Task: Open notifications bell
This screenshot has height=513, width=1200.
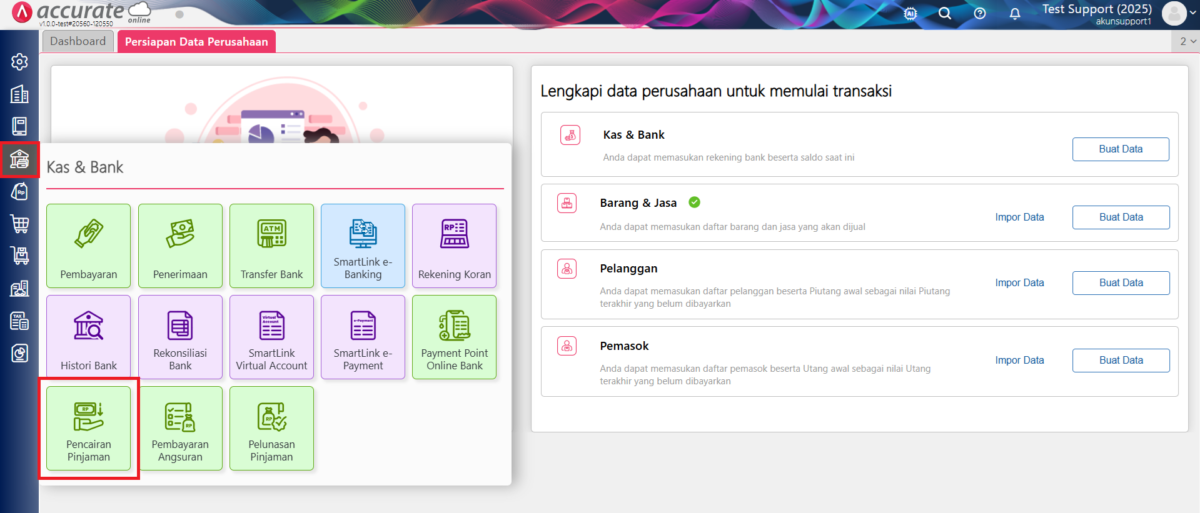Action: [1015, 13]
